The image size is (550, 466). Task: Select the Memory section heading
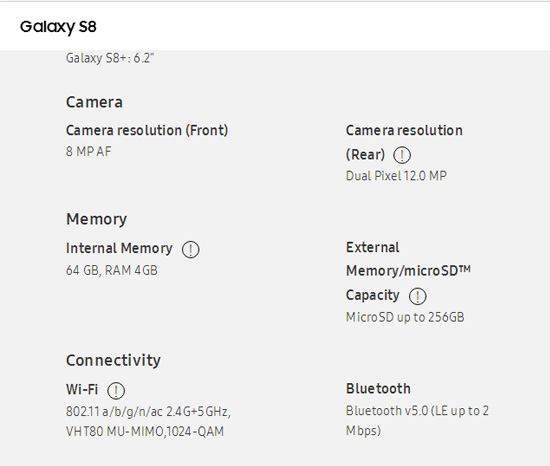tap(96, 219)
